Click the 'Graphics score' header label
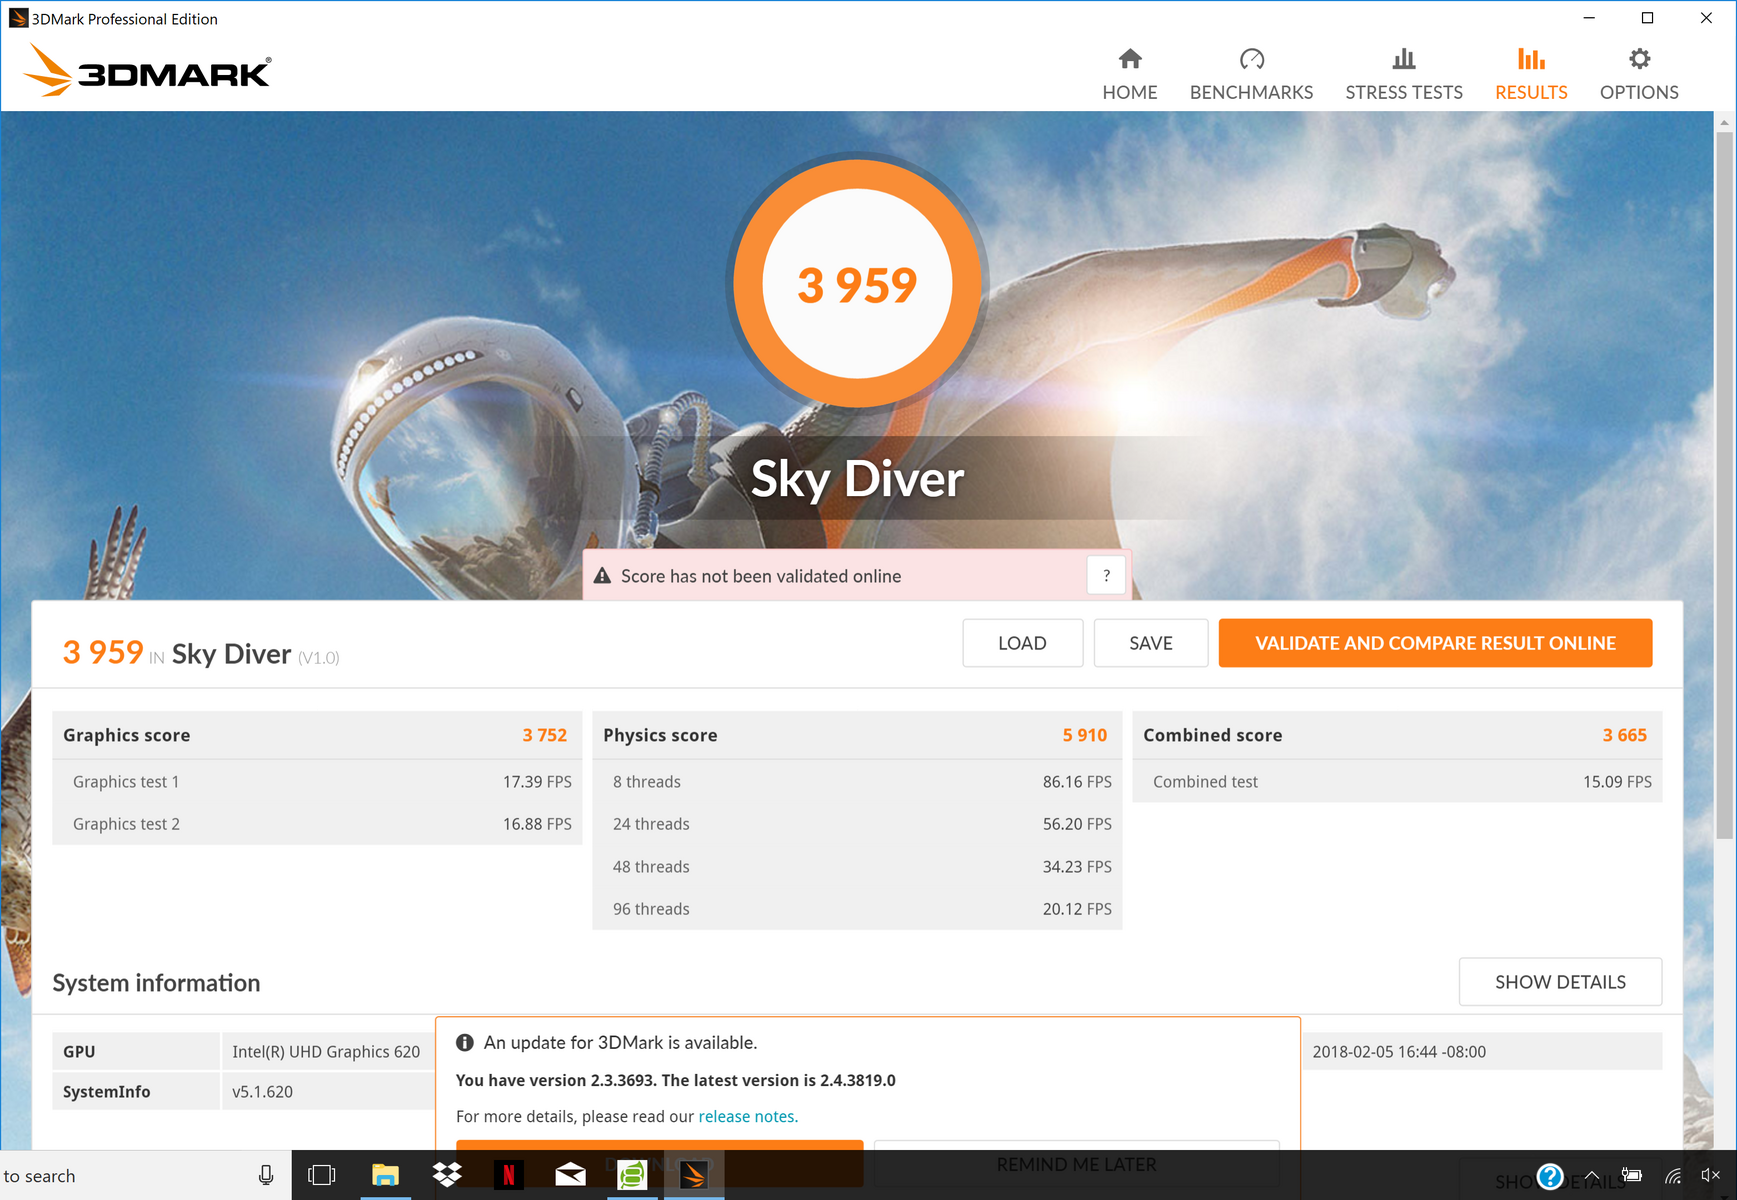 [x=126, y=735]
